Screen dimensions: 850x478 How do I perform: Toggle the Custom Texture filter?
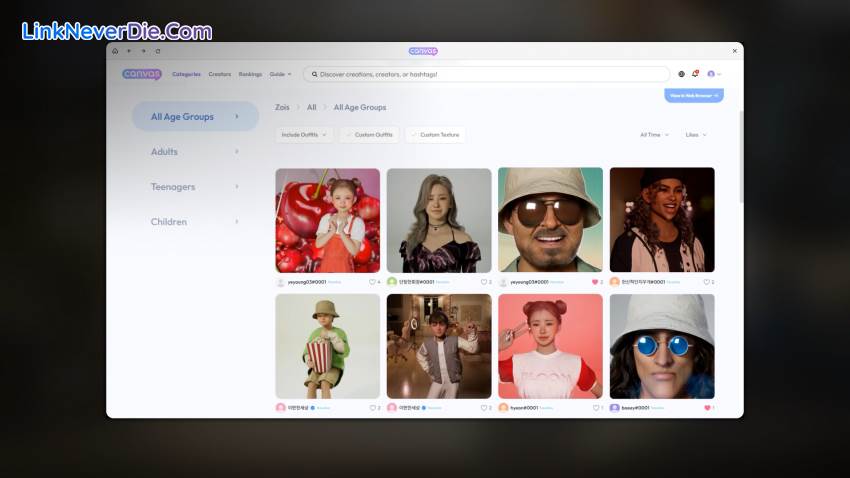(x=439, y=134)
